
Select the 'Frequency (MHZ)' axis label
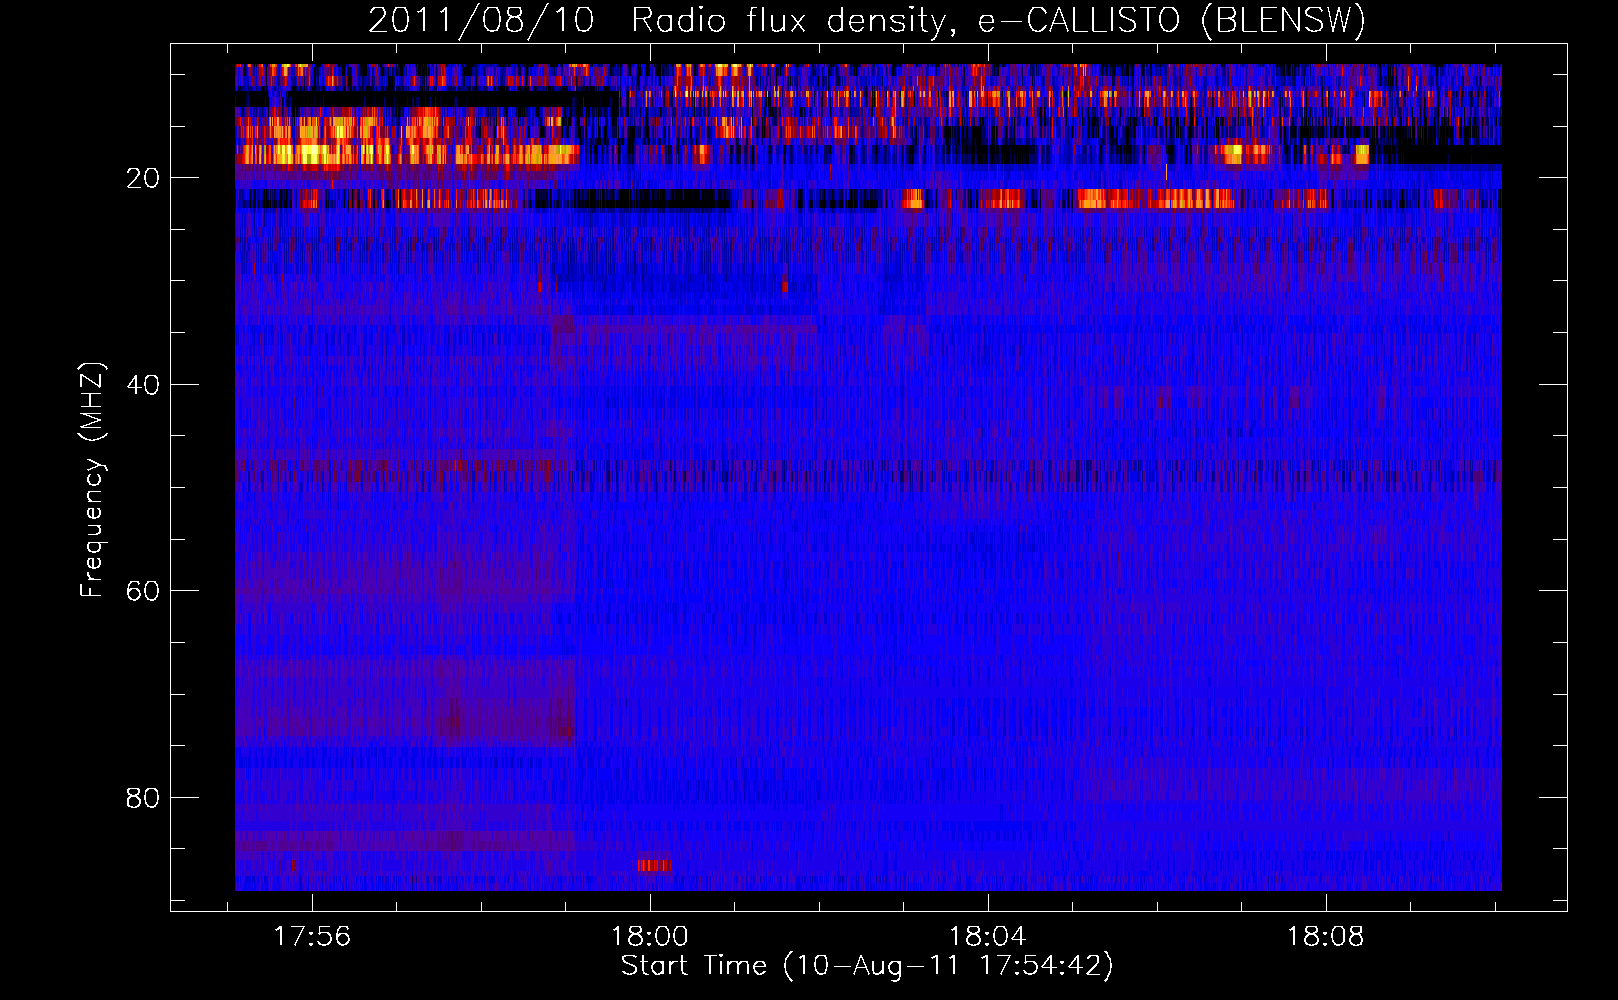pyautogui.click(x=92, y=480)
